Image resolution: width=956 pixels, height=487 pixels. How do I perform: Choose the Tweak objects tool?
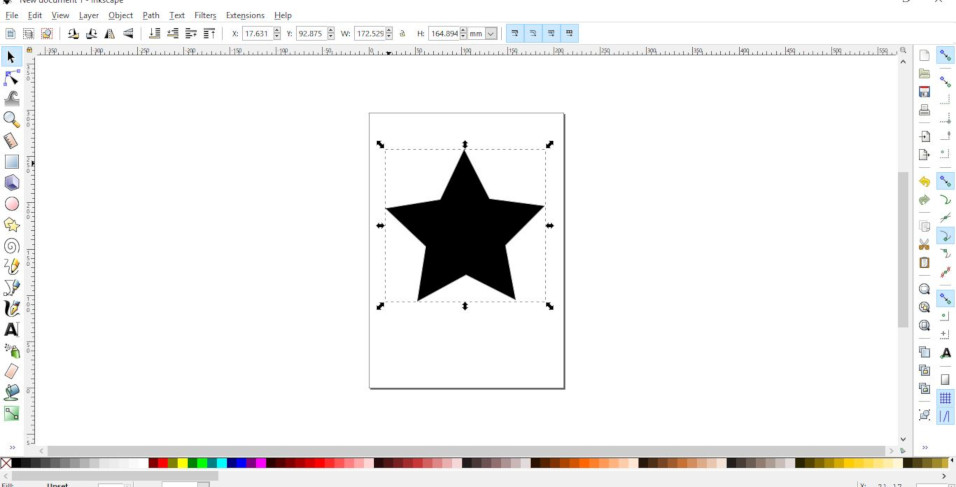coord(11,98)
